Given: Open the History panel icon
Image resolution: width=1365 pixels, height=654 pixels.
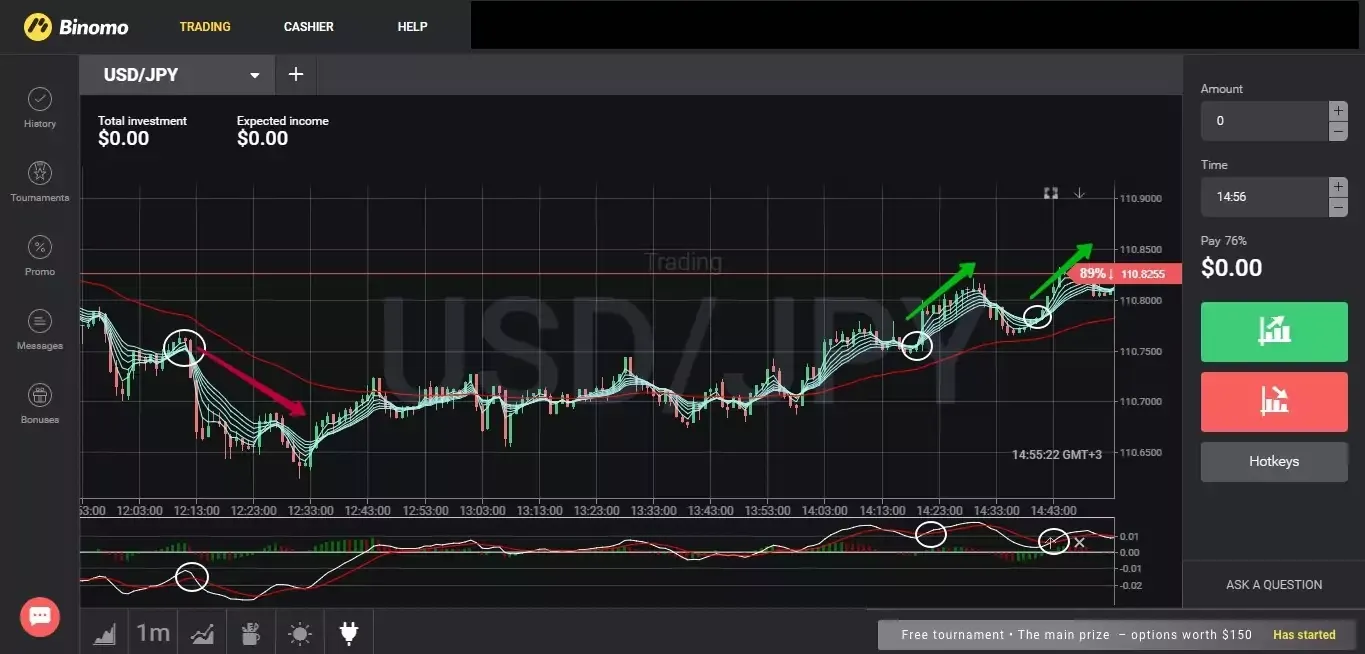Looking at the screenshot, I should [40, 99].
